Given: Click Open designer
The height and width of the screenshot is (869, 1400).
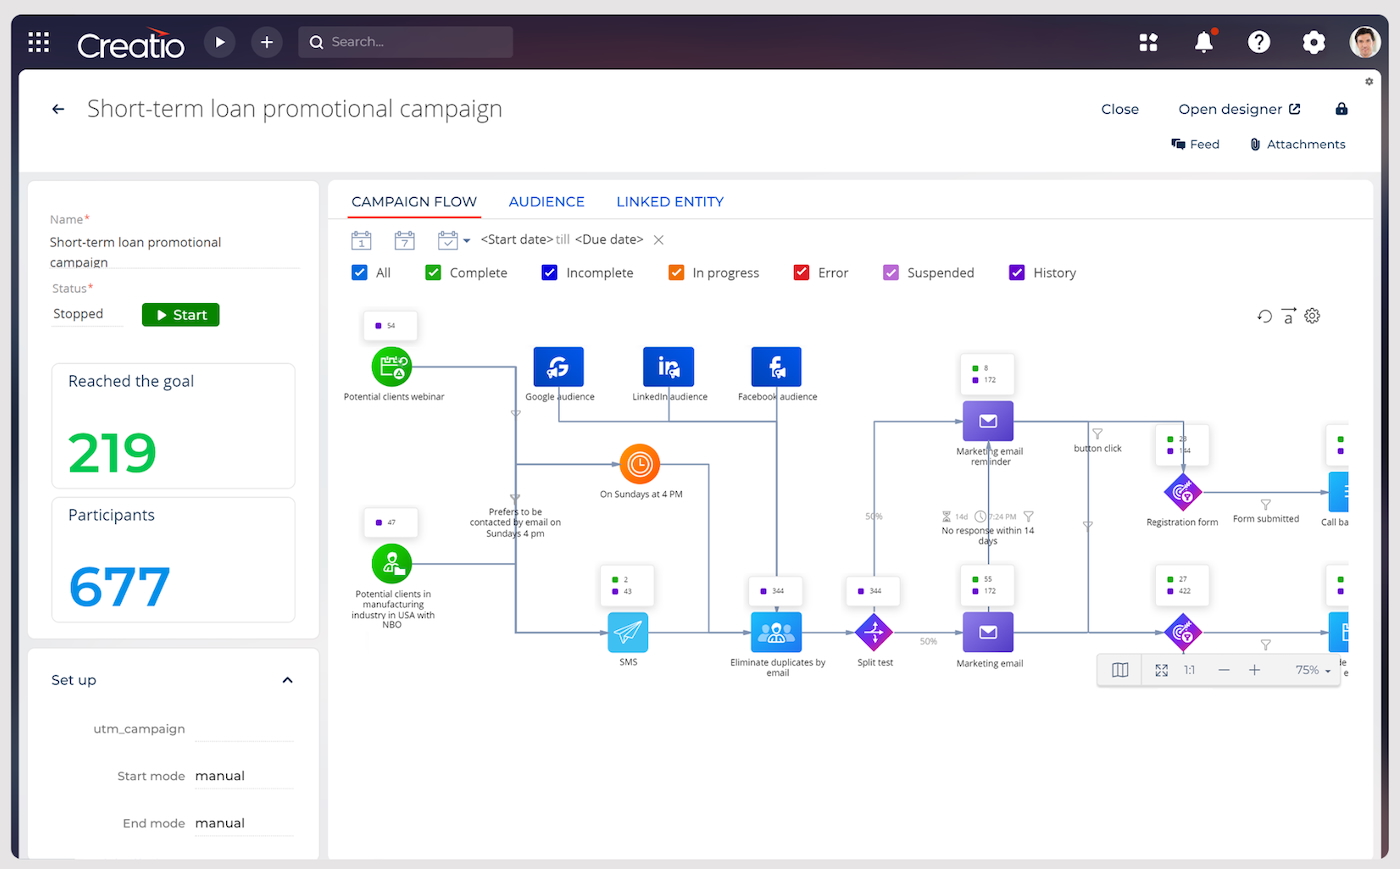Looking at the screenshot, I should pos(1239,109).
